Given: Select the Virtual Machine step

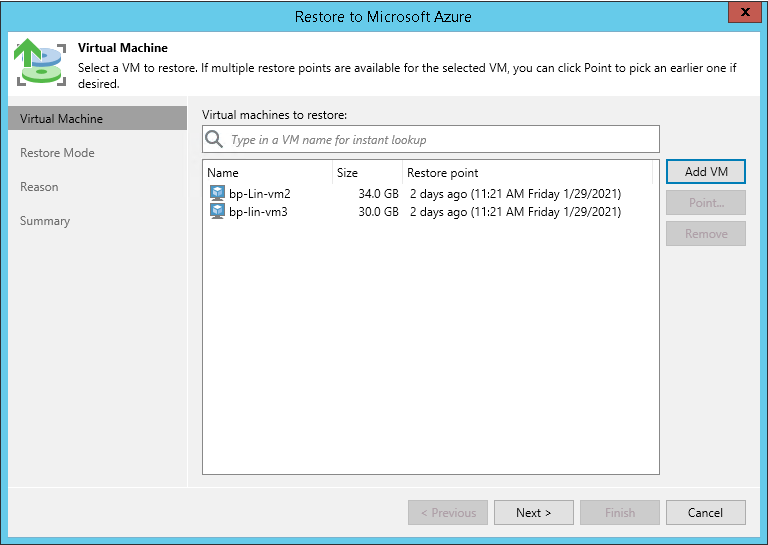Looking at the screenshot, I should (x=97, y=118).
